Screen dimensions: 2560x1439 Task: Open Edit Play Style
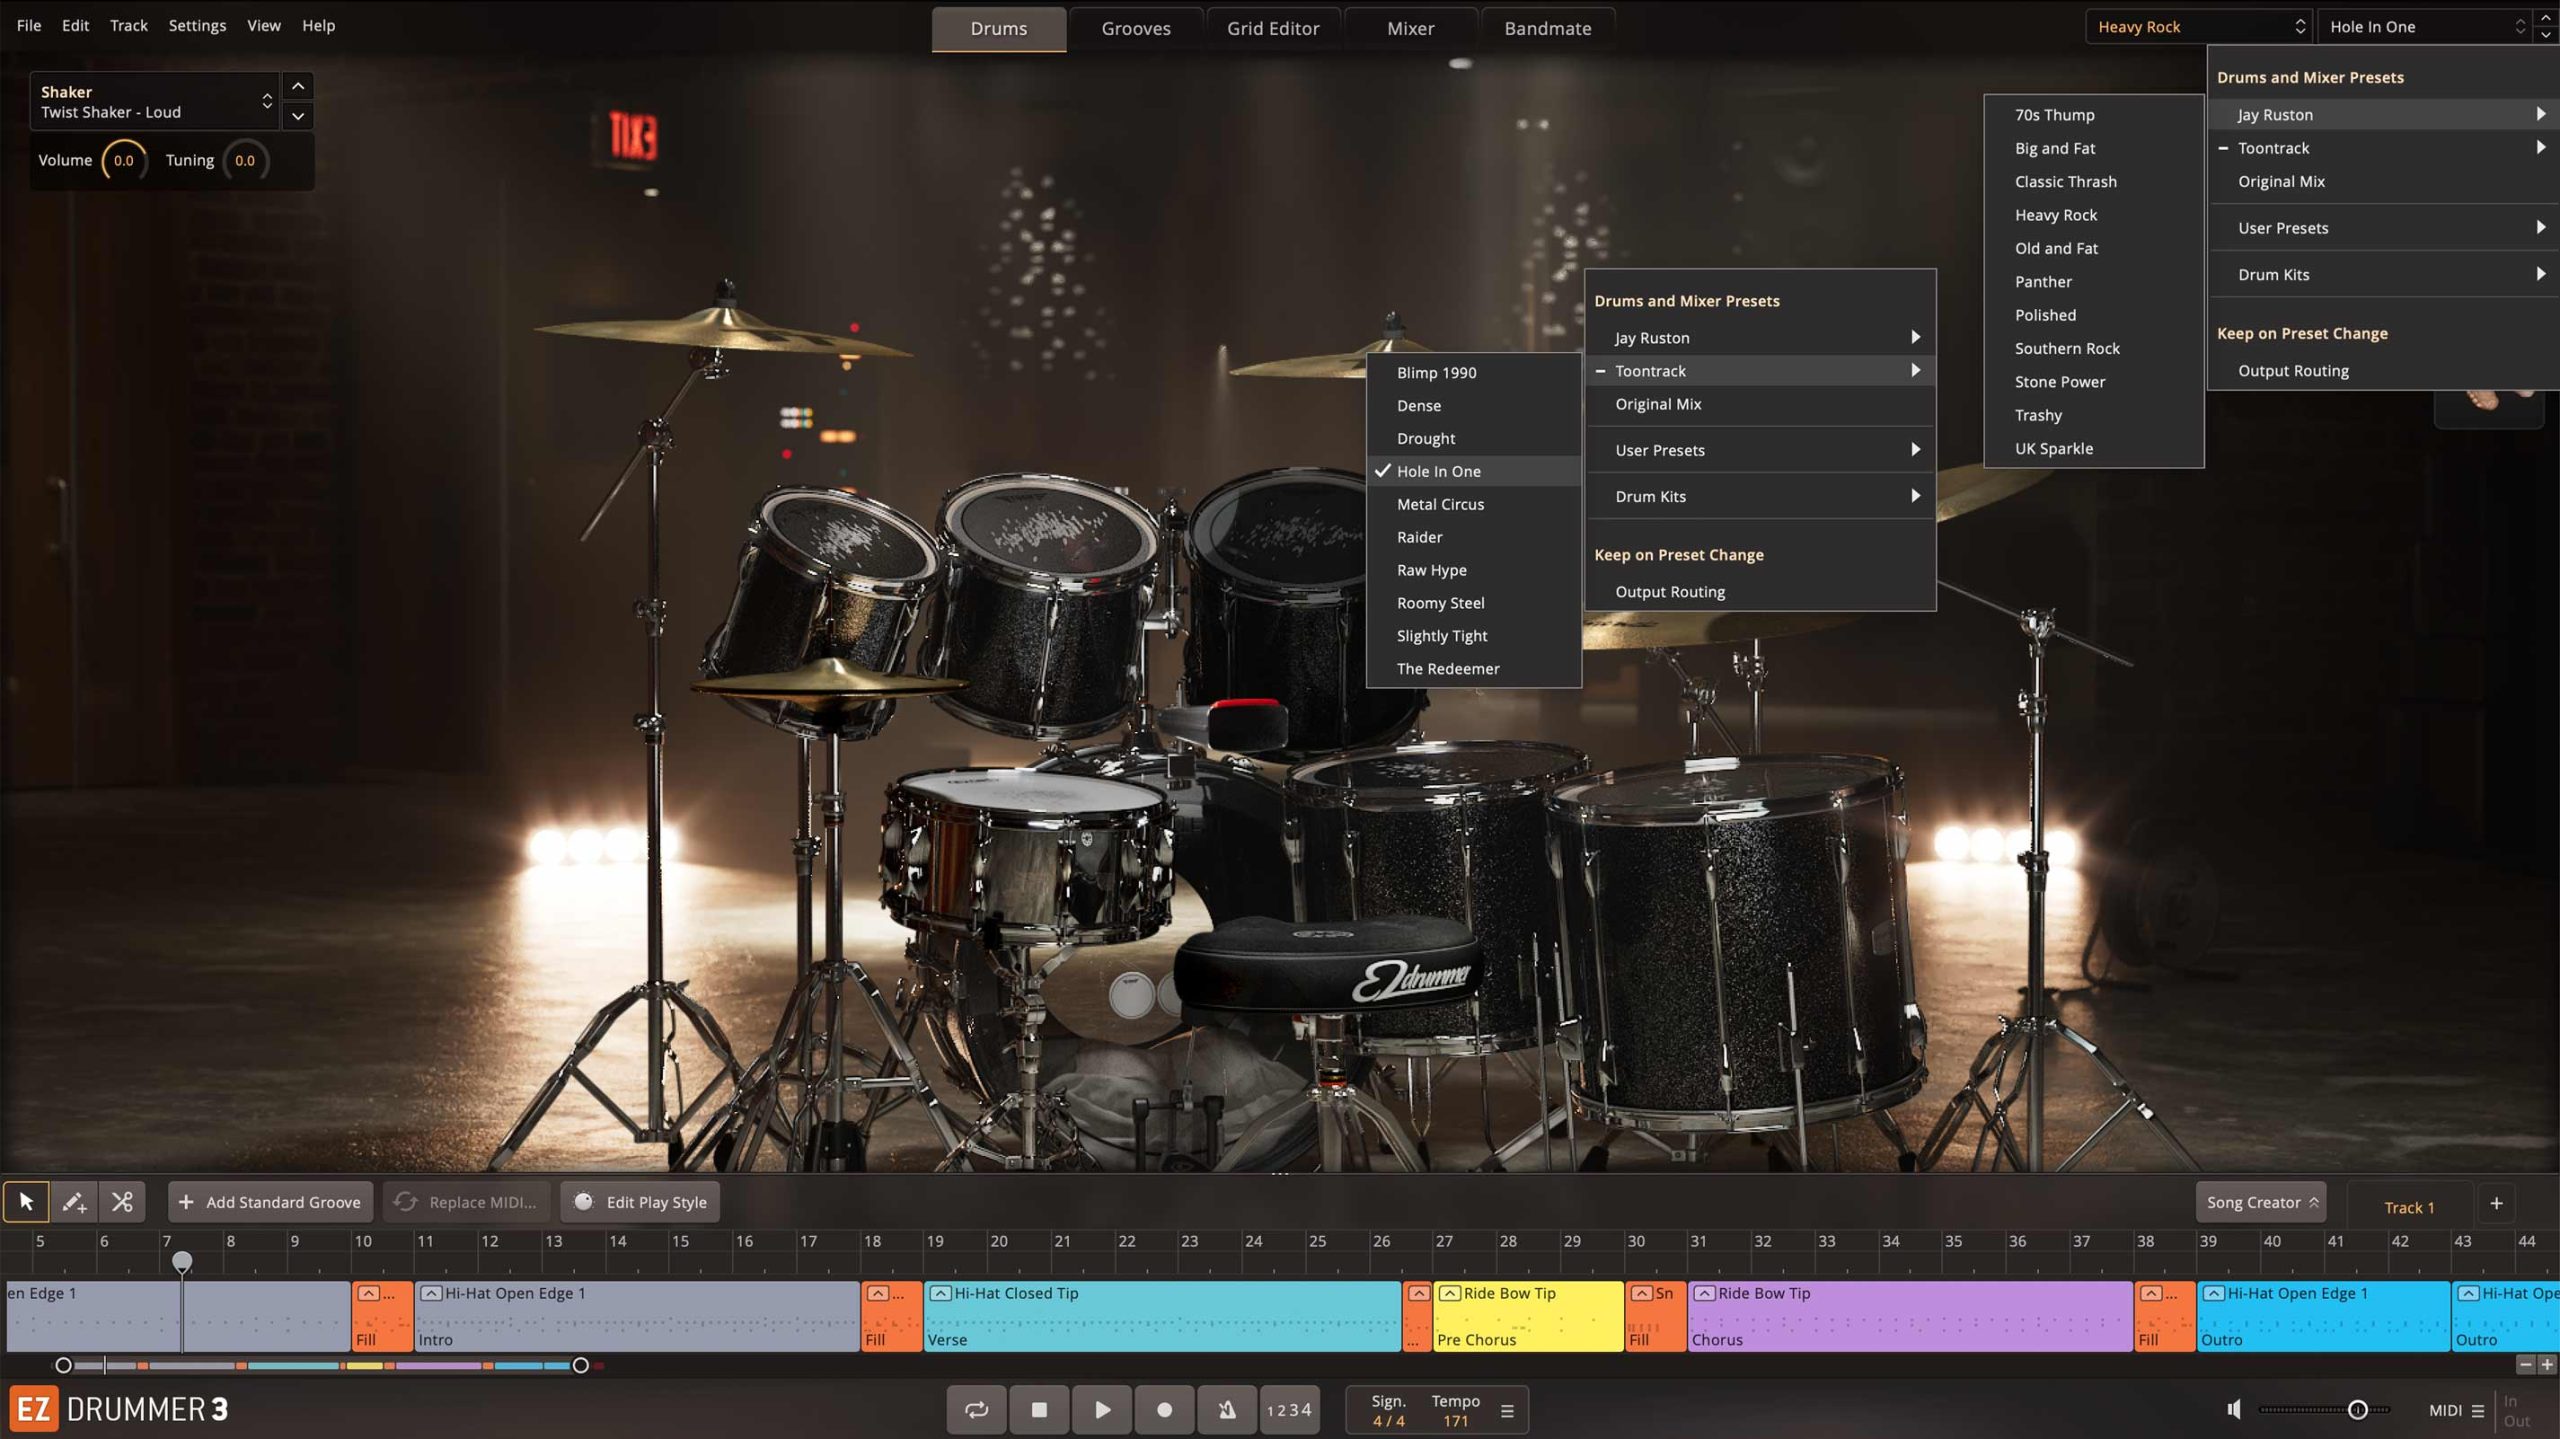640,1202
